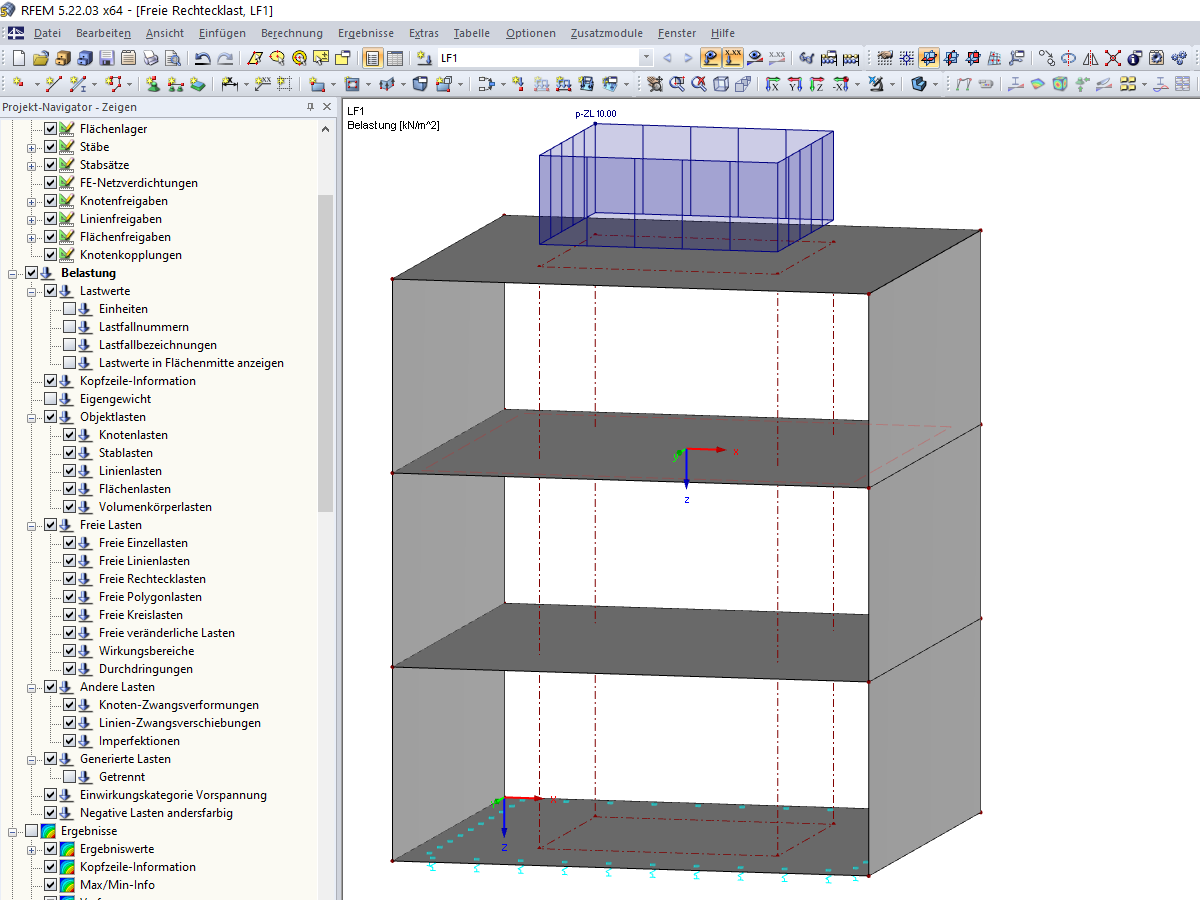This screenshot has width=1200, height=900.
Task: Open the LF1 load case dropdown
Action: (645, 58)
